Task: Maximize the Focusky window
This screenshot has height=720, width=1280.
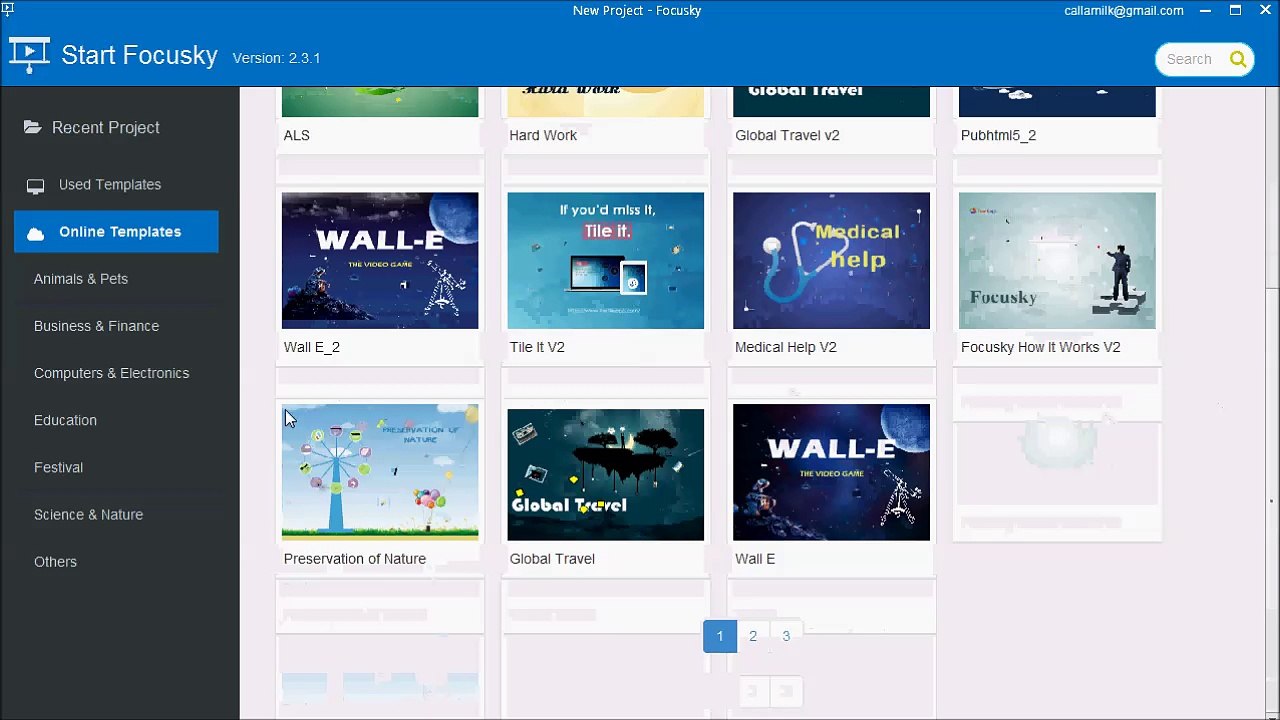Action: pos(1236,11)
